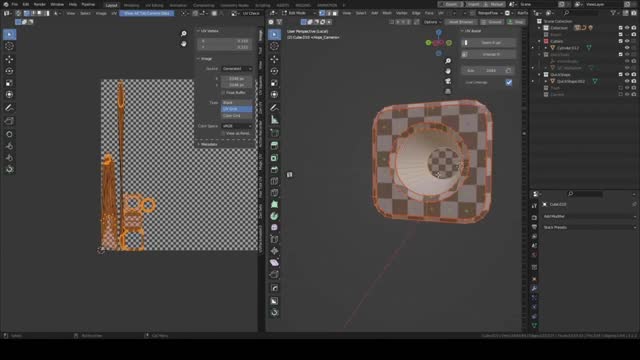The width and height of the screenshot is (640, 360).
Task: Hide the Cutters collection in viewport
Action: pyautogui.click(x=627, y=41)
